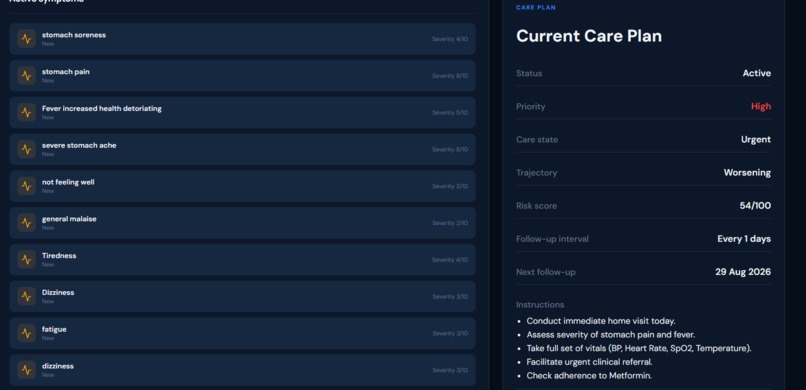806x390 pixels.
Task: Open the stomach pain symptom name
Action: (x=66, y=72)
